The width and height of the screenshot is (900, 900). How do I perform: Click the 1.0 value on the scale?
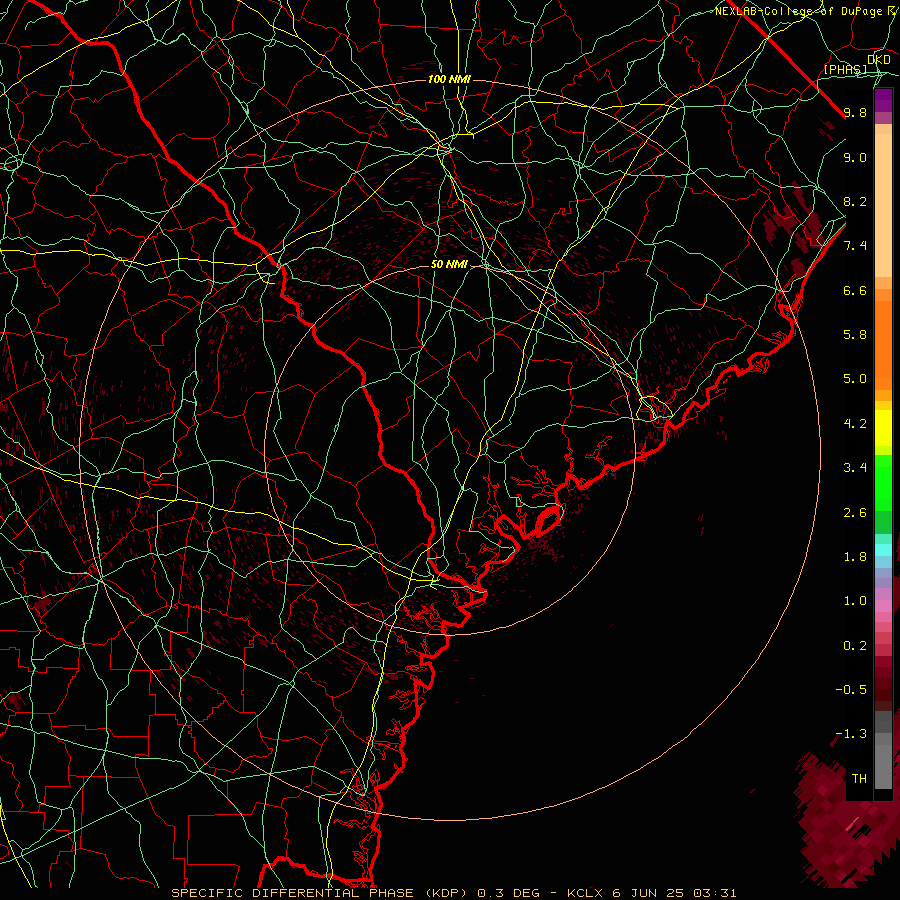pos(855,601)
